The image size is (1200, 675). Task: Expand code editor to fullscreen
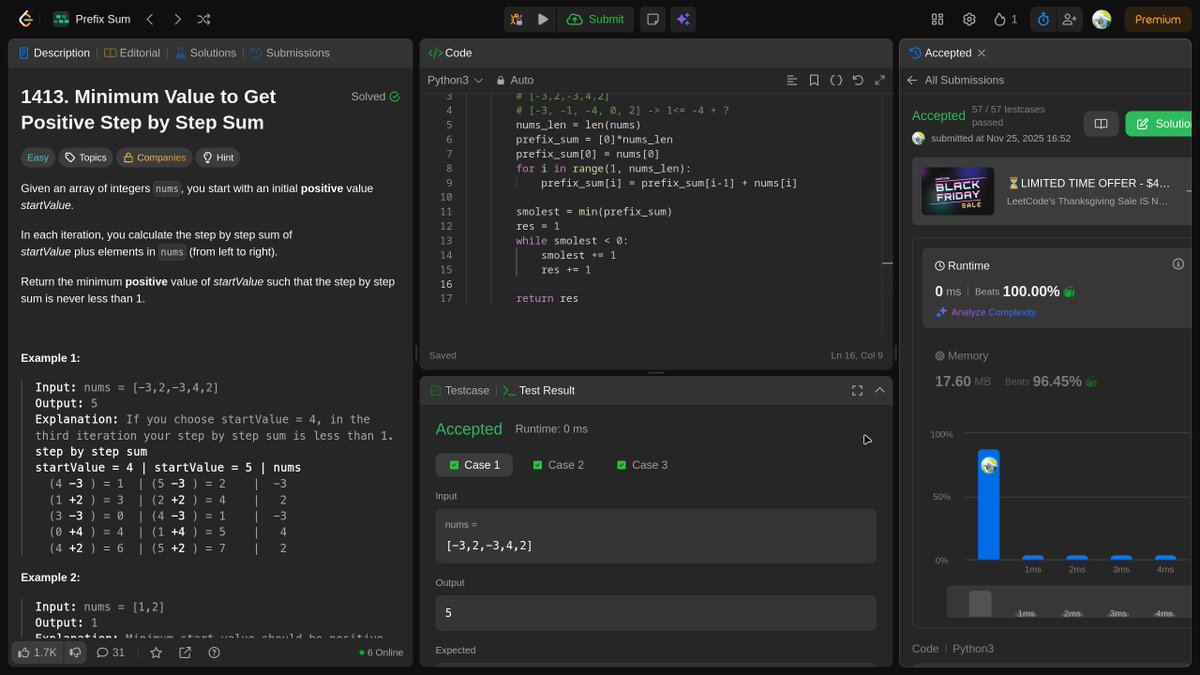point(880,80)
